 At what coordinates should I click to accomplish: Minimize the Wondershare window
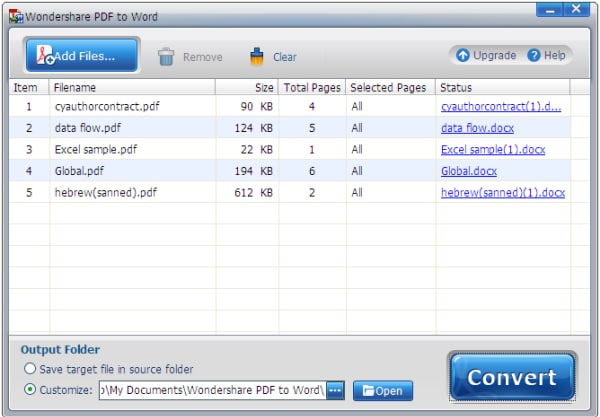tap(549, 10)
